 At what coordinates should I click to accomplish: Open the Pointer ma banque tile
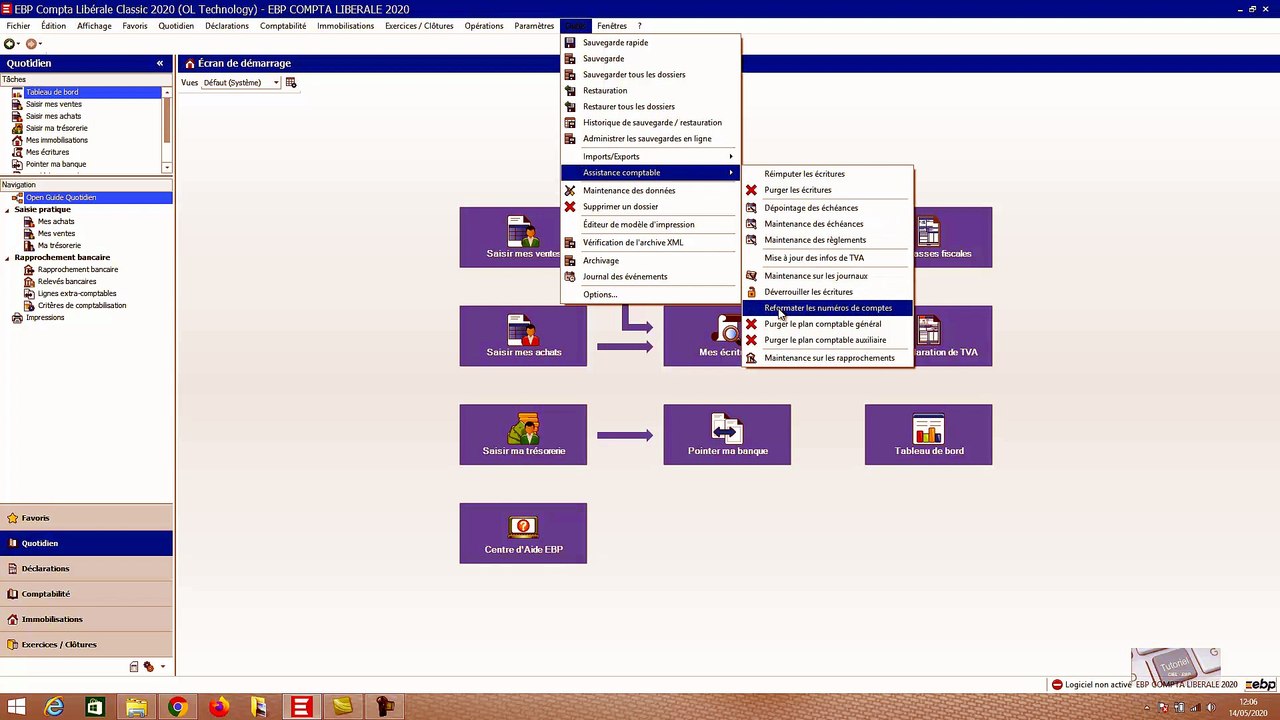[727, 434]
